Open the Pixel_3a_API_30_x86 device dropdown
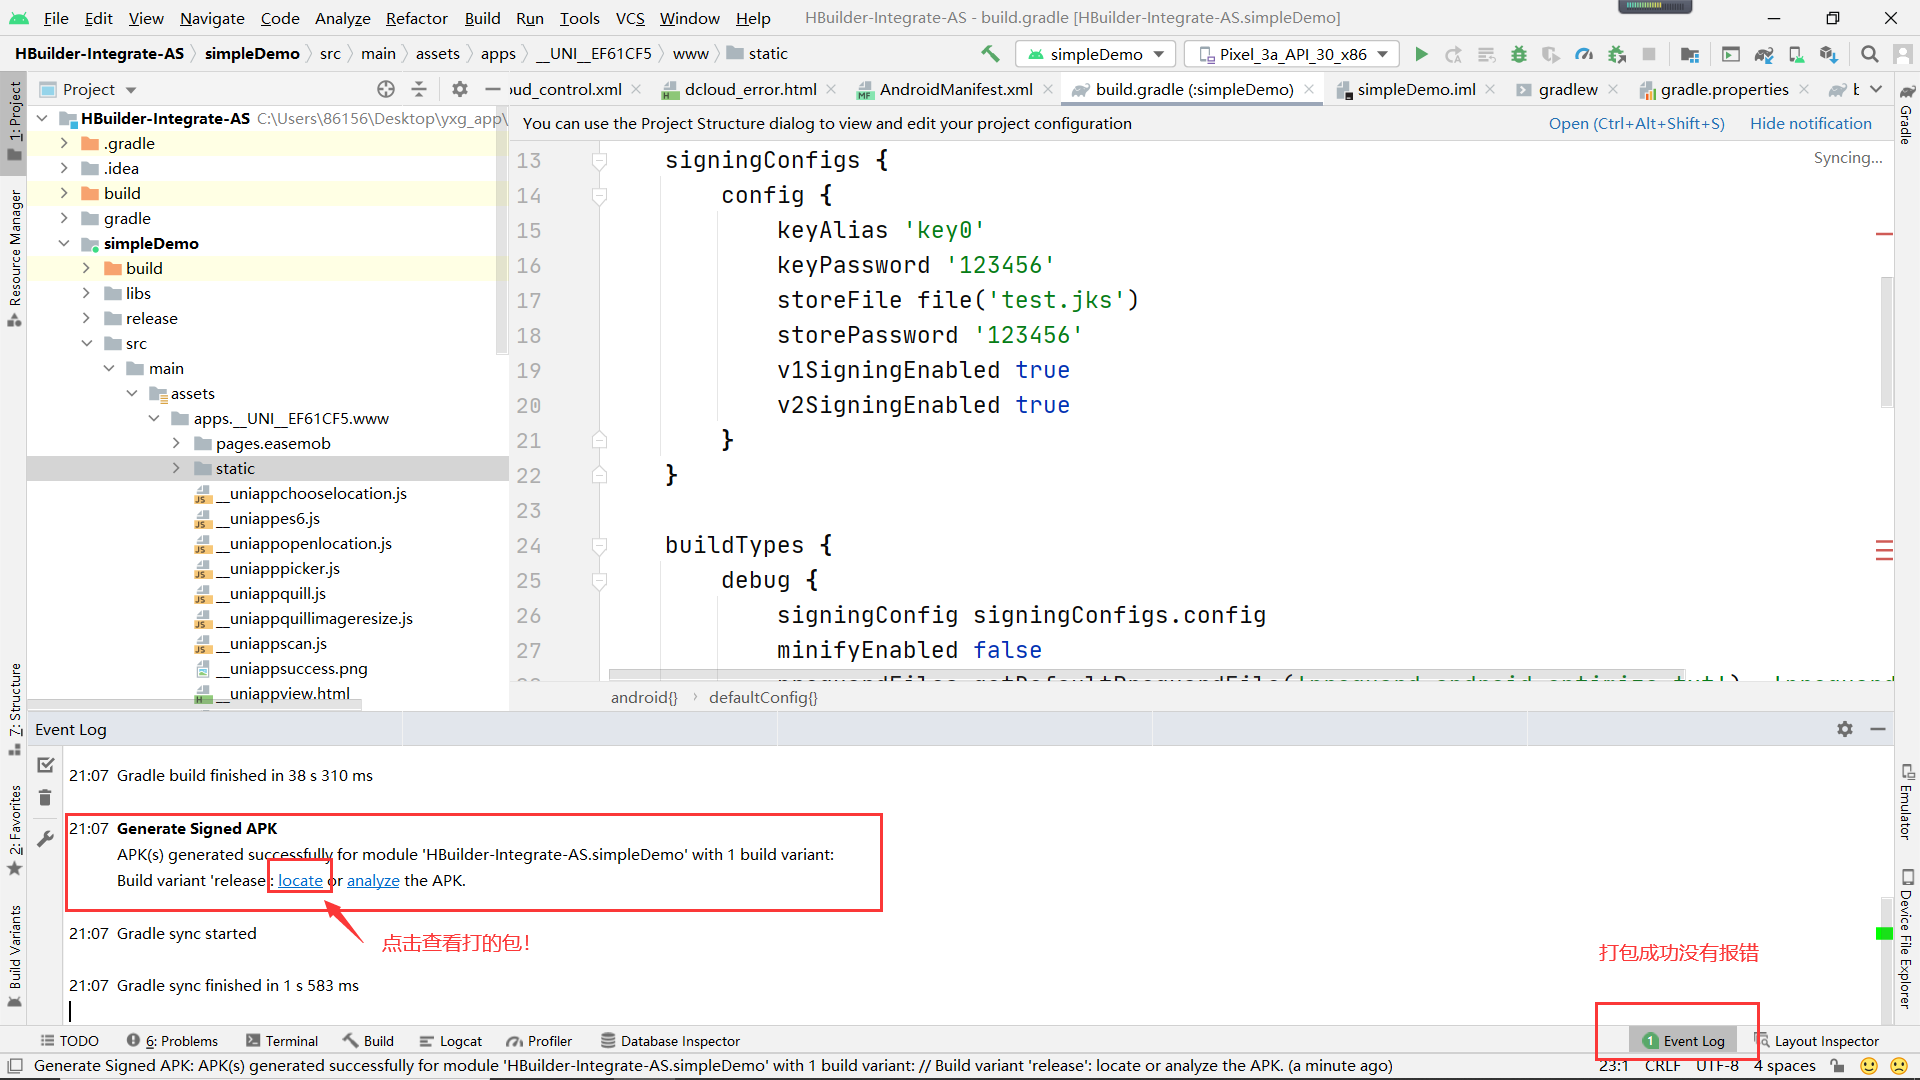The image size is (1920, 1080). (1293, 54)
